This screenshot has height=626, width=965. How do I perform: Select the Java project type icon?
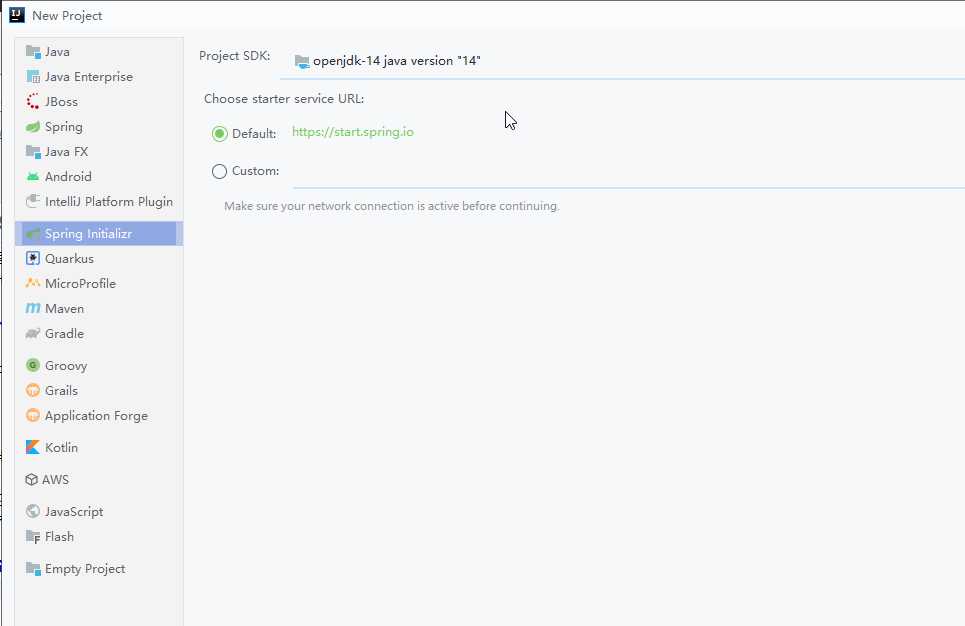(33, 52)
